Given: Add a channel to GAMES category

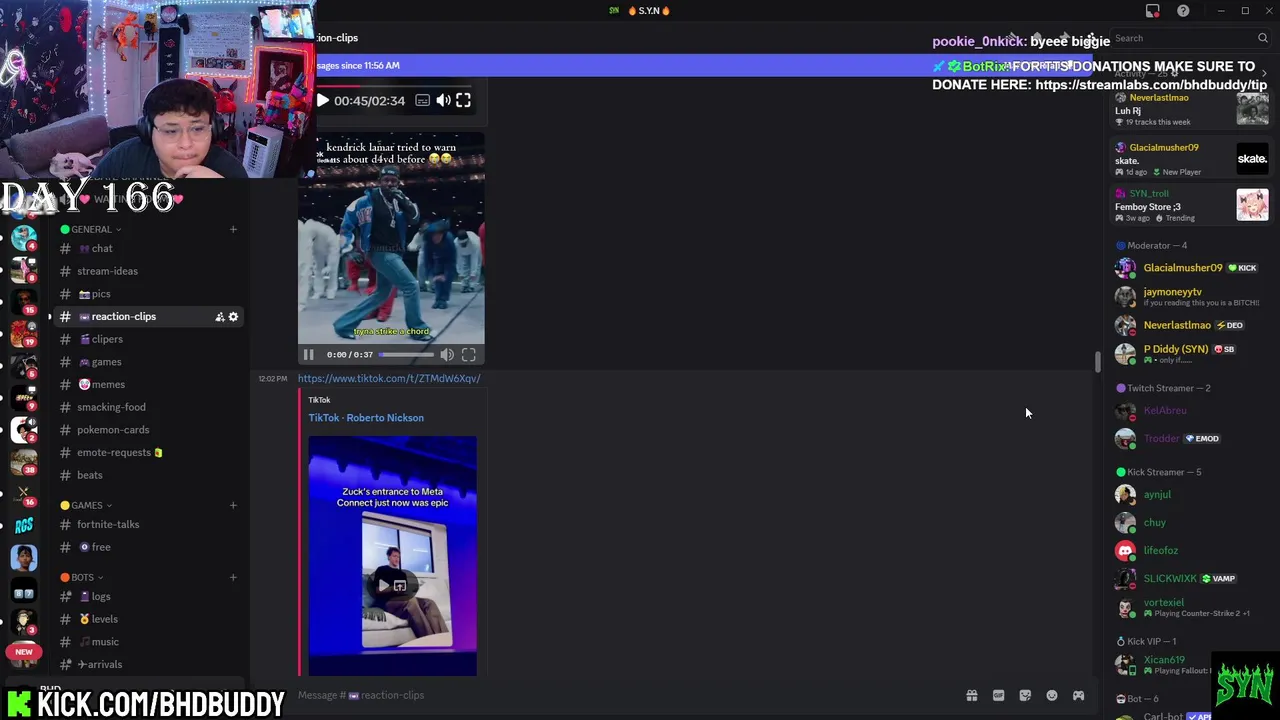Looking at the screenshot, I should point(233,505).
